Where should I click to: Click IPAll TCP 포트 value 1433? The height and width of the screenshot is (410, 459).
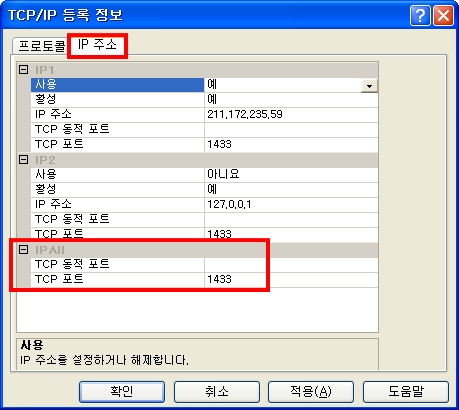pos(291,279)
